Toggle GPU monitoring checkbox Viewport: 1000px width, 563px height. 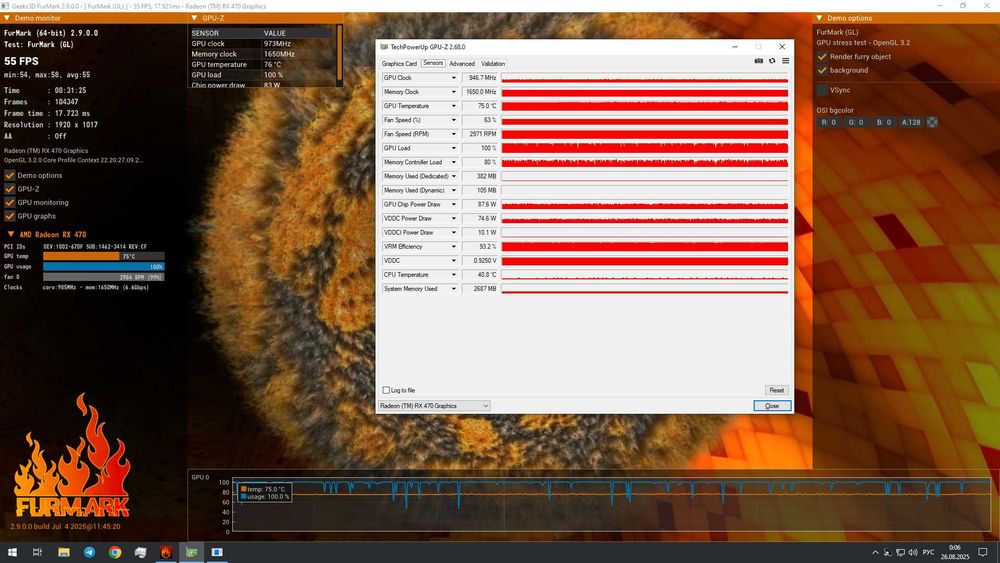(10, 203)
